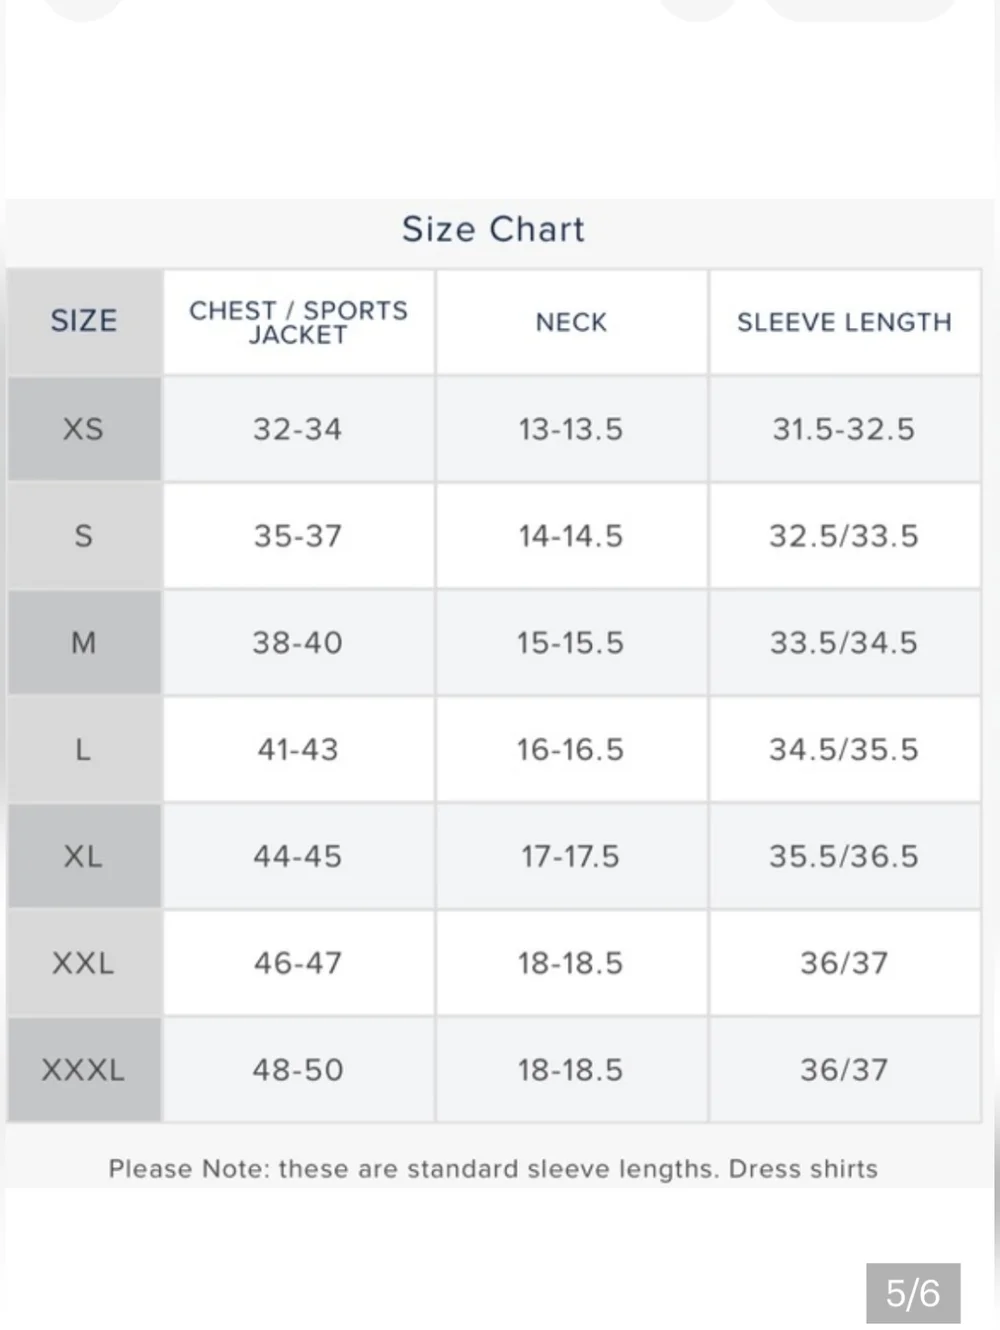This screenshot has width=1000, height=1330.
Task: Tap the 16-16.5 neck measurement cell
Action: [x=571, y=749]
